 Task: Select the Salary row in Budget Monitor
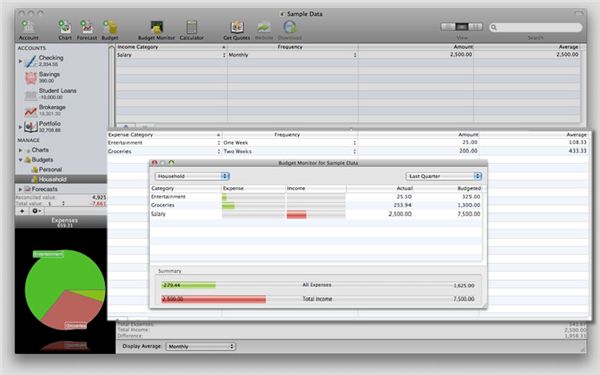tap(316, 214)
